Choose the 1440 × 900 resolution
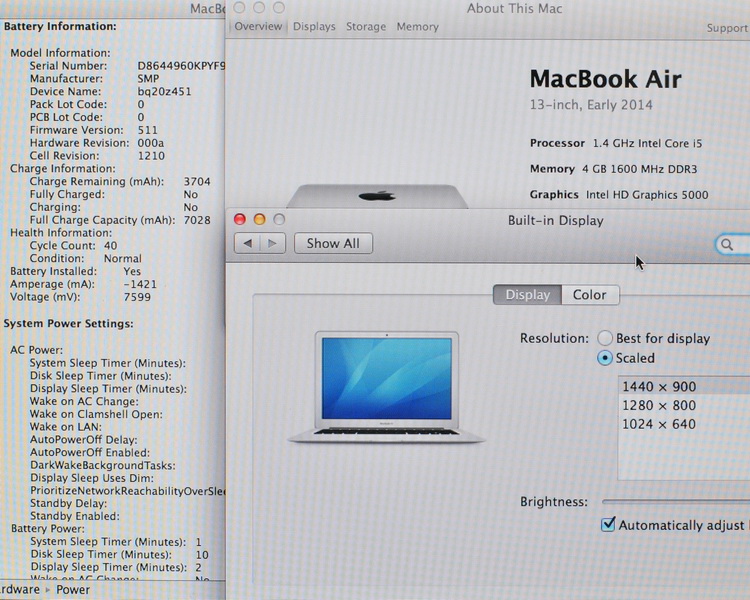The width and height of the screenshot is (750, 600). pyautogui.click(x=684, y=387)
